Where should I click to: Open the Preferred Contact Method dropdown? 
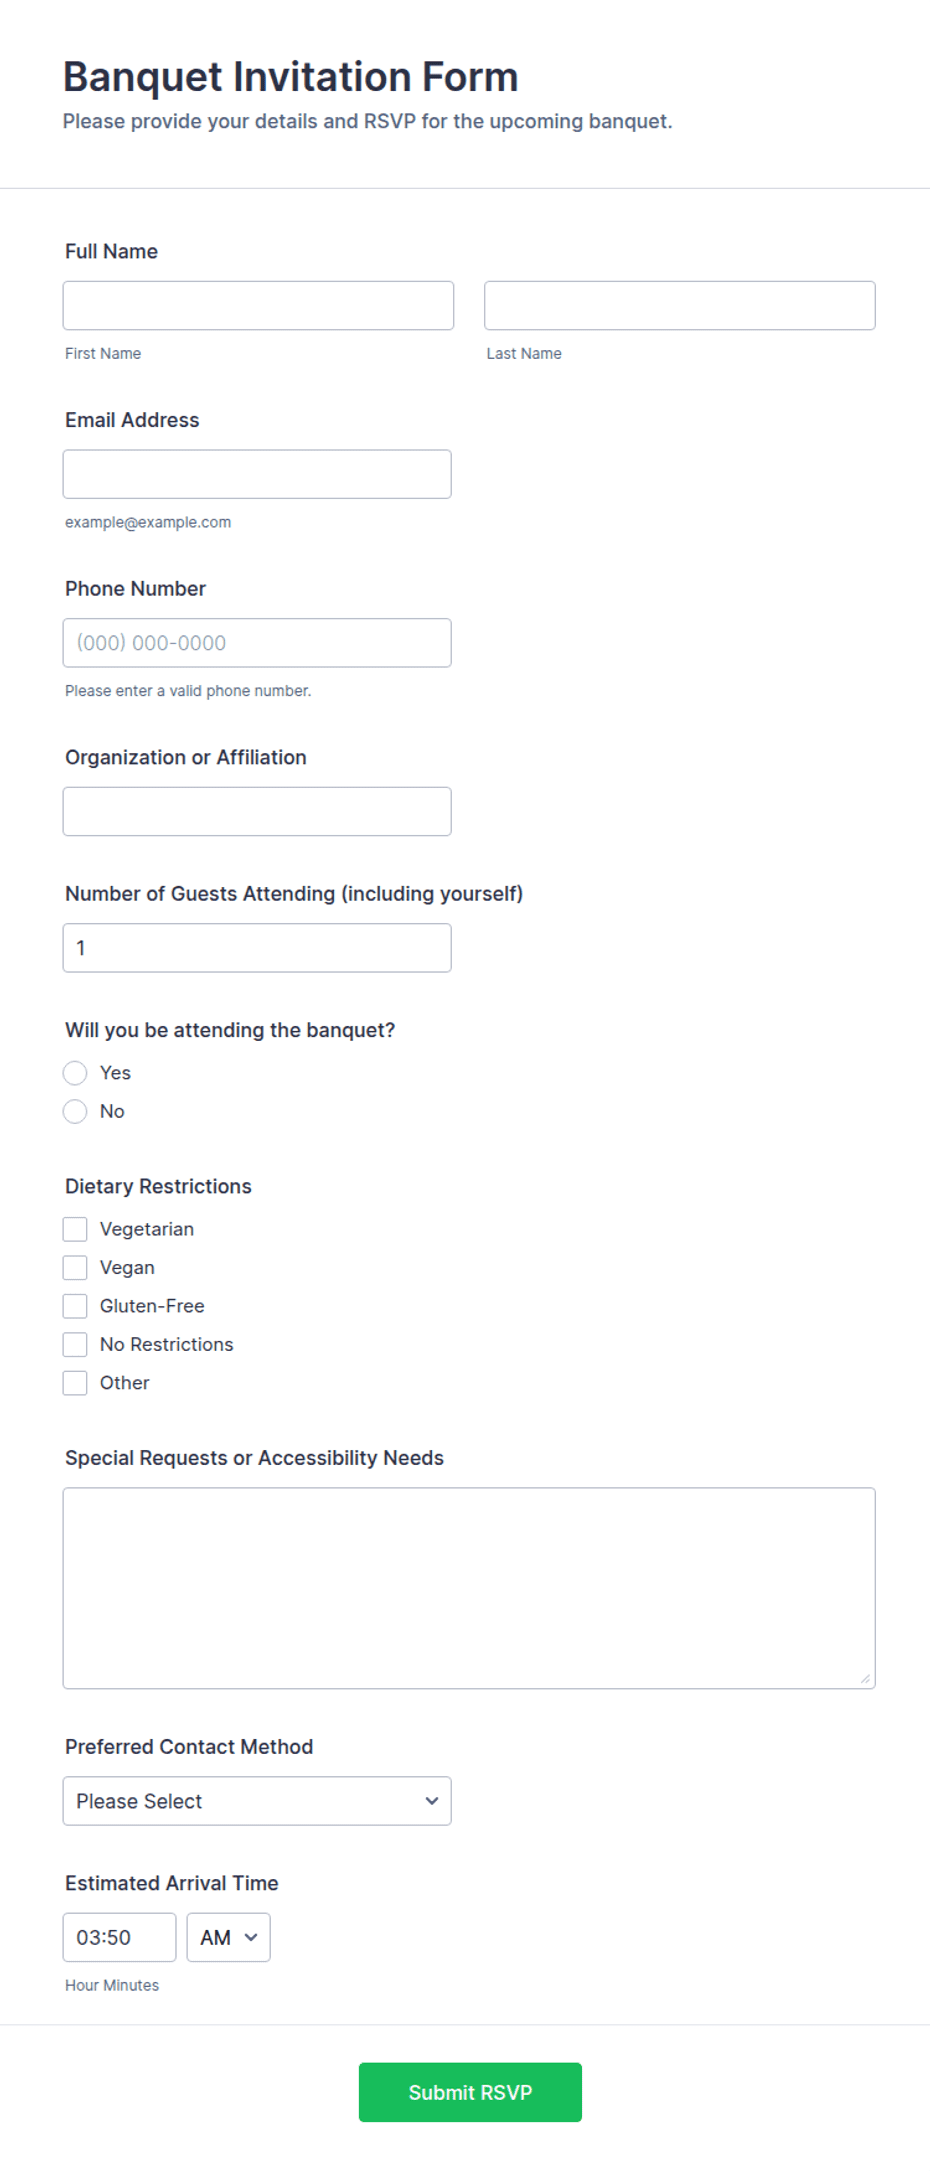(257, 1801)
